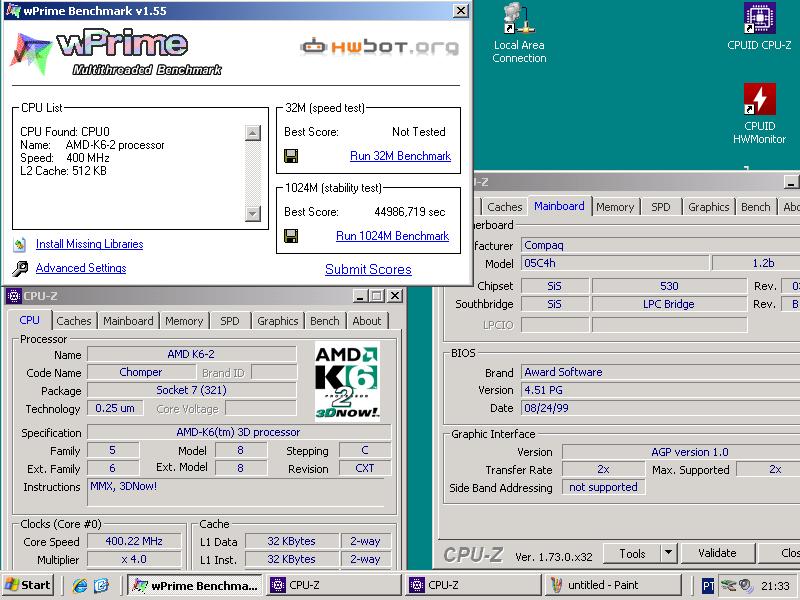Launch Internet Explorer from quick launch
The height and width of the screenshot is (600, 800).
click(80, 585)
